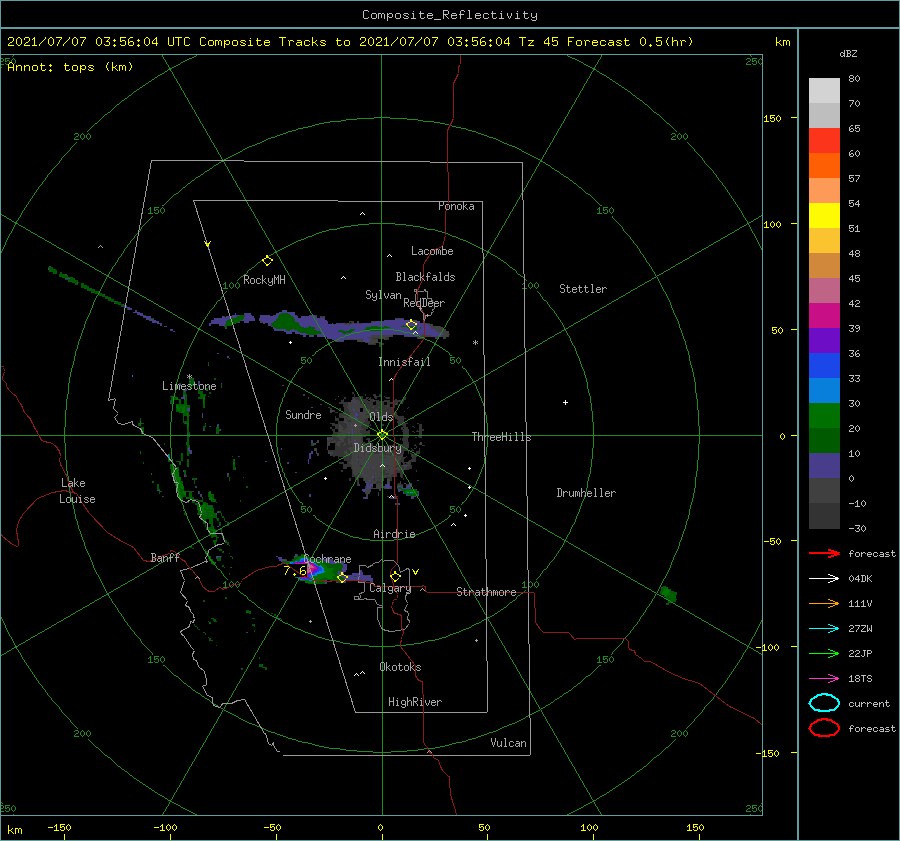Click the Didsbury town label
This screenshot has height=841, width=900.
click(x=377, y=448)
